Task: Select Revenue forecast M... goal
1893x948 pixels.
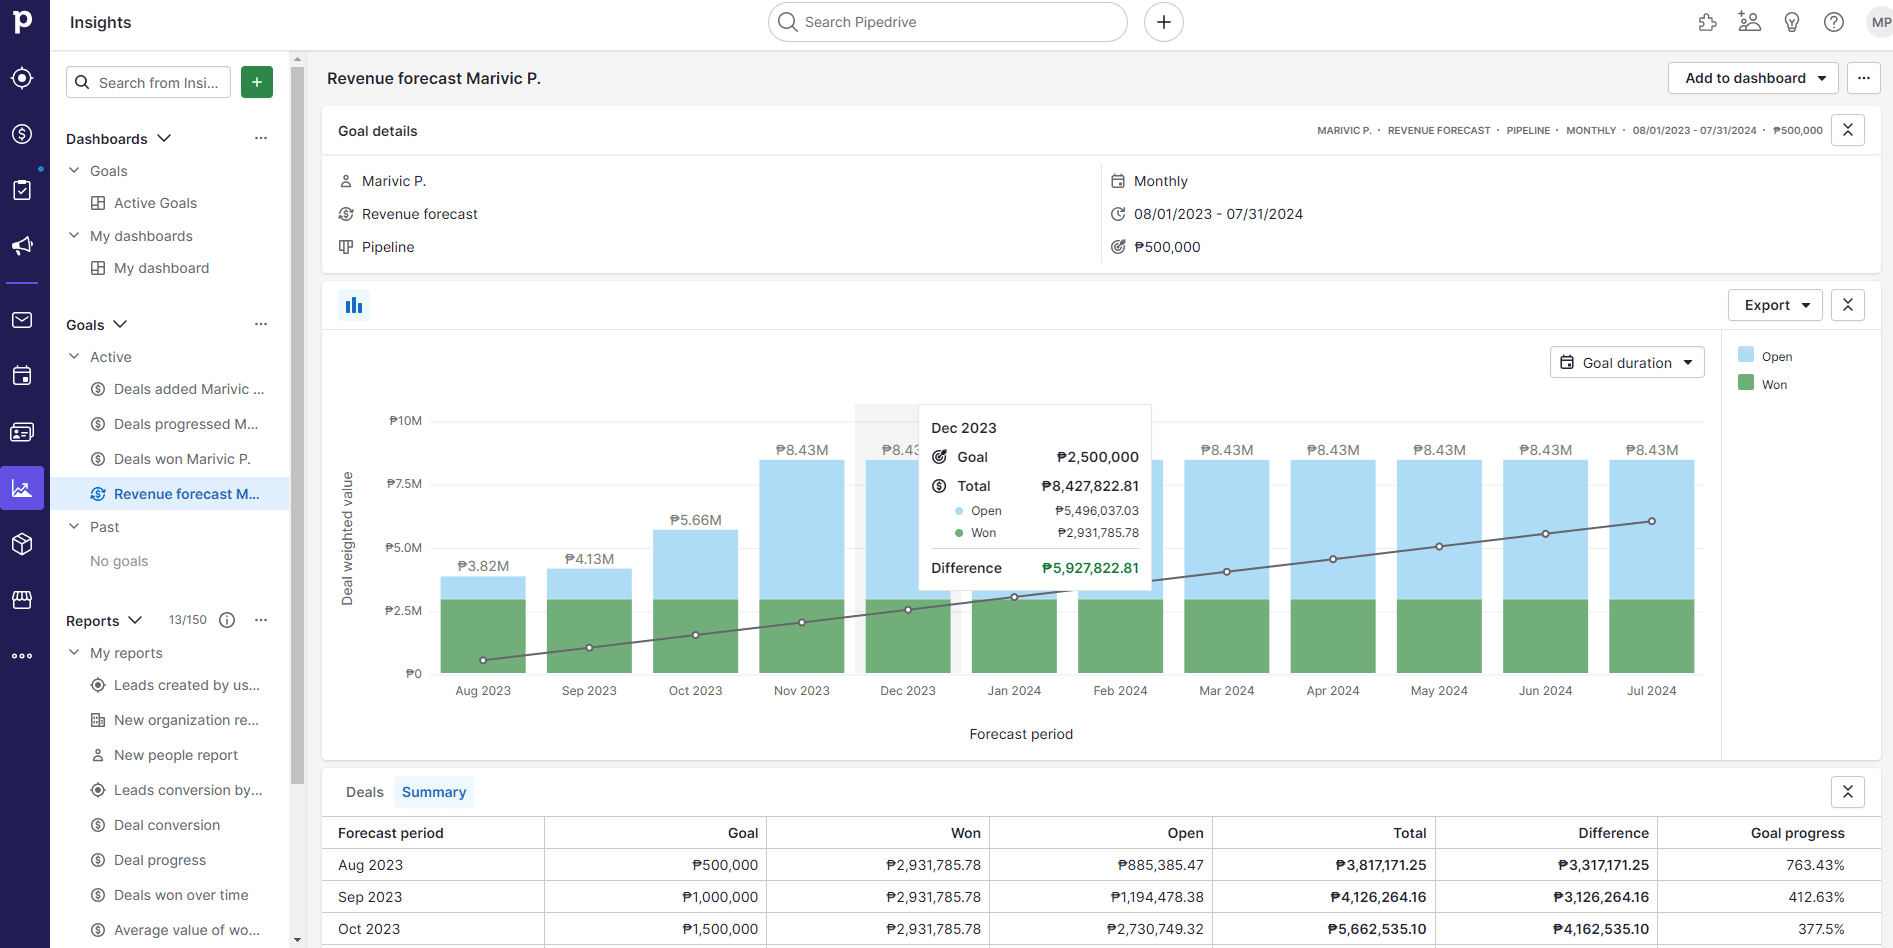Action: tap(186, 494)
